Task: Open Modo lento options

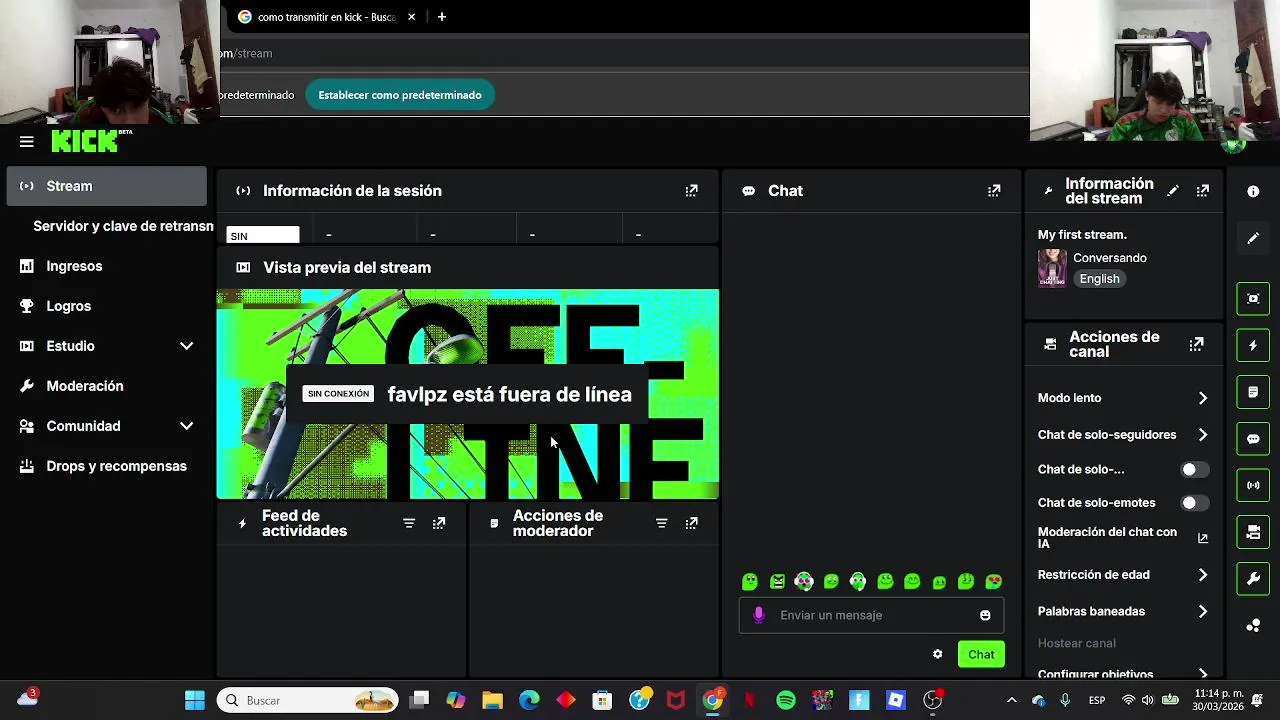Action: pos(1123,398)
